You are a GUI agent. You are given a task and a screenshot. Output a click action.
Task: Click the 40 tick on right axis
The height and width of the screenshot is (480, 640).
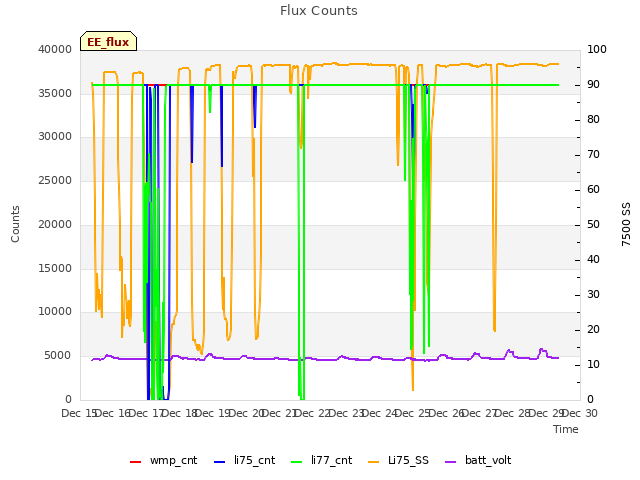point(593,260)
